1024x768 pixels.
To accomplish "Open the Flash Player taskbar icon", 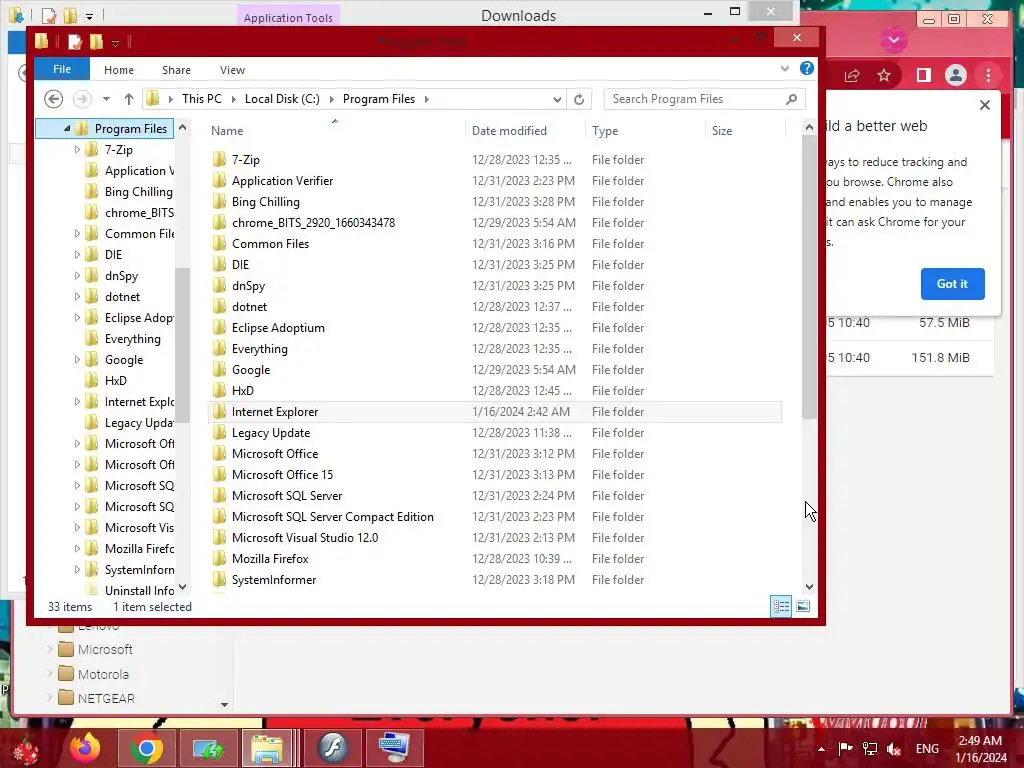I will pyautogui.click(x=333, y=748).
